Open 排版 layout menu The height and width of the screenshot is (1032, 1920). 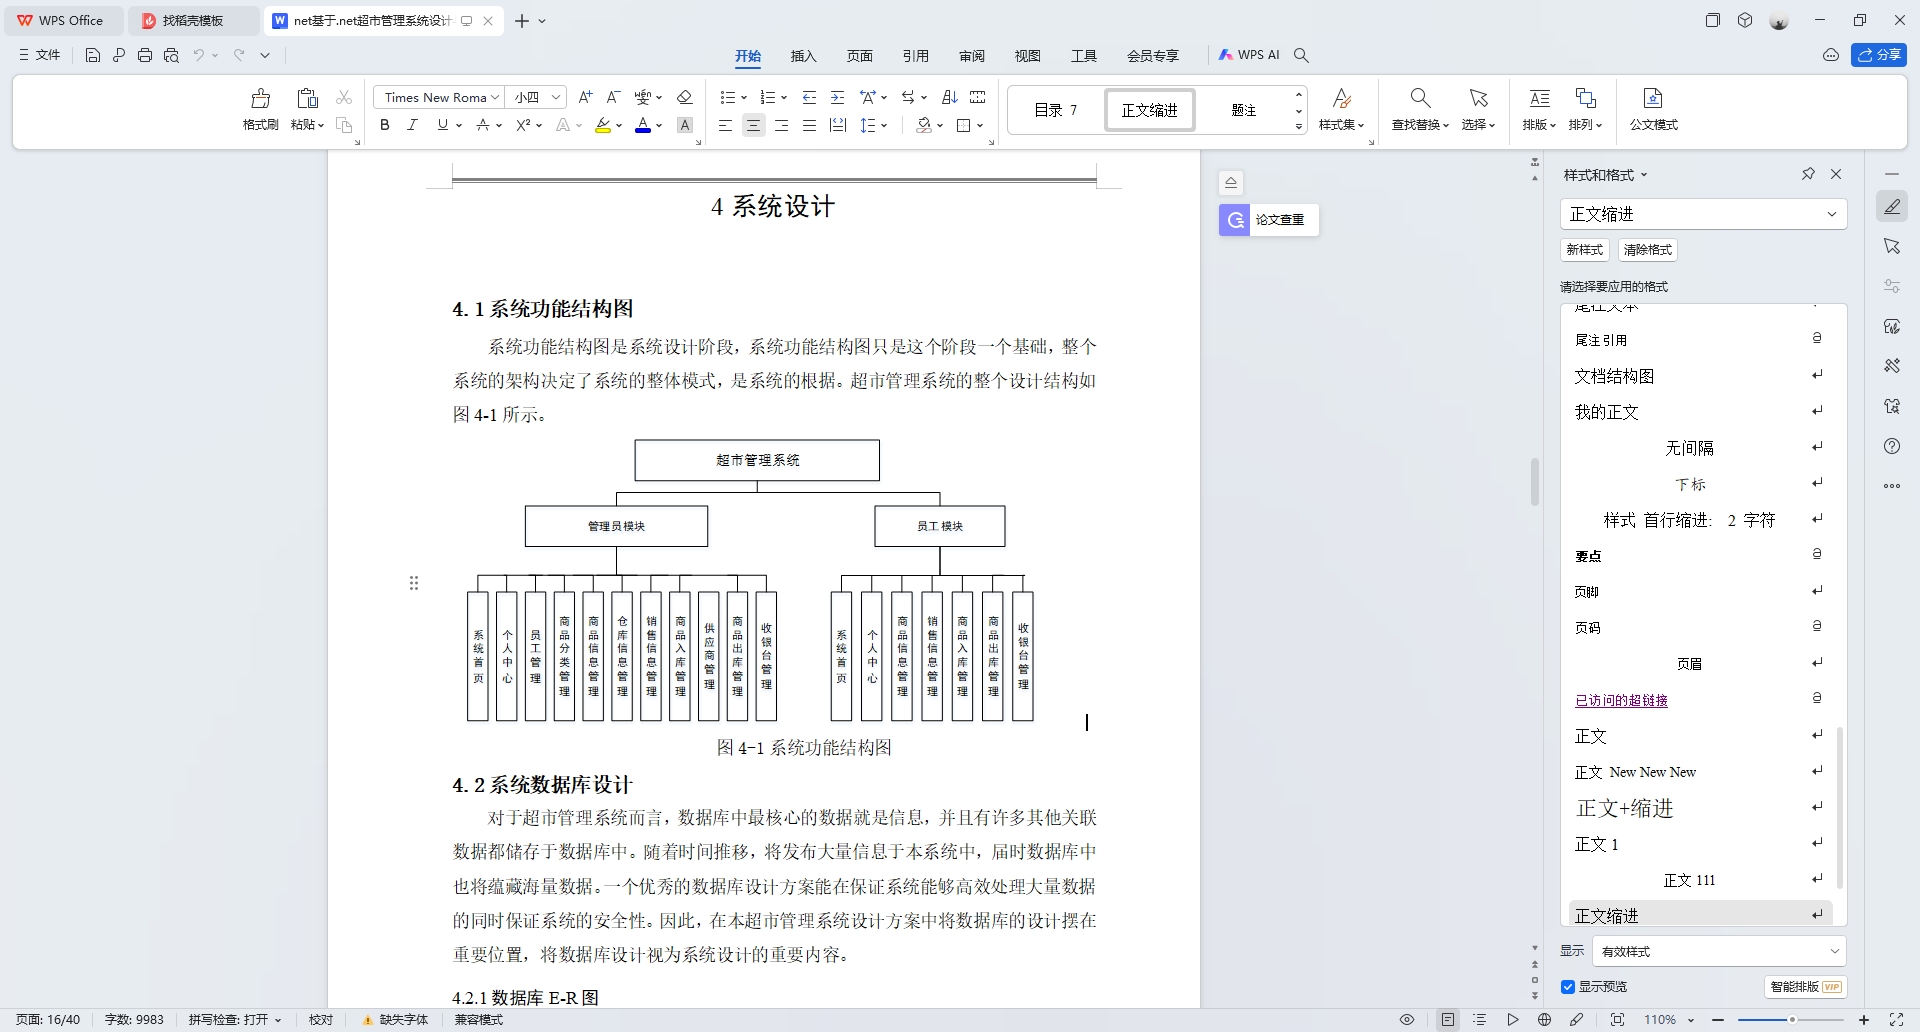pyautogui.click(x=1539, y=109)
